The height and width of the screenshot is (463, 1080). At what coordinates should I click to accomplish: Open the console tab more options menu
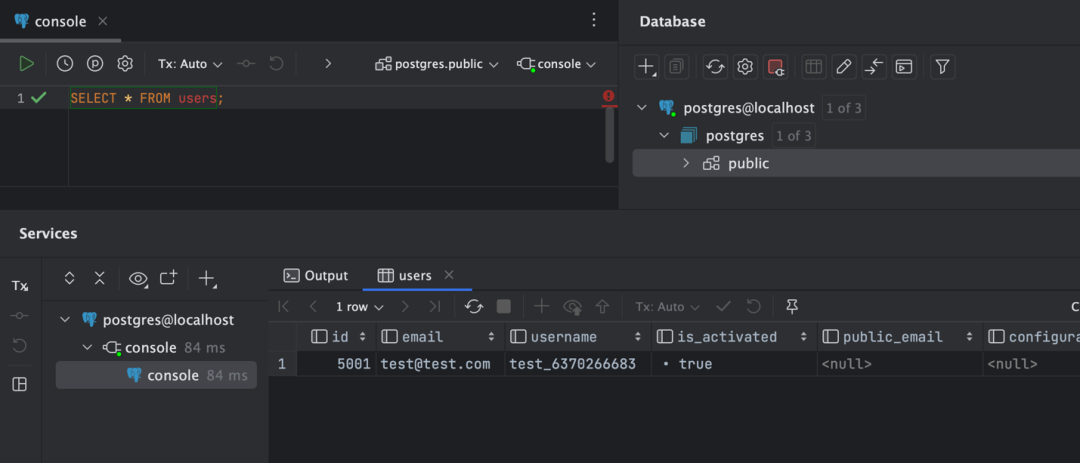coord(594,20)
